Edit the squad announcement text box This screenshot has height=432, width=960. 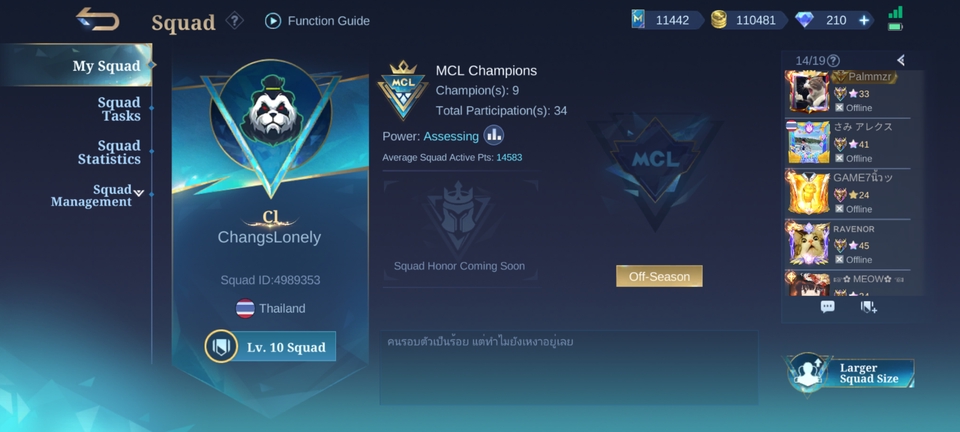pyautogui.click(x=569, y=368)
